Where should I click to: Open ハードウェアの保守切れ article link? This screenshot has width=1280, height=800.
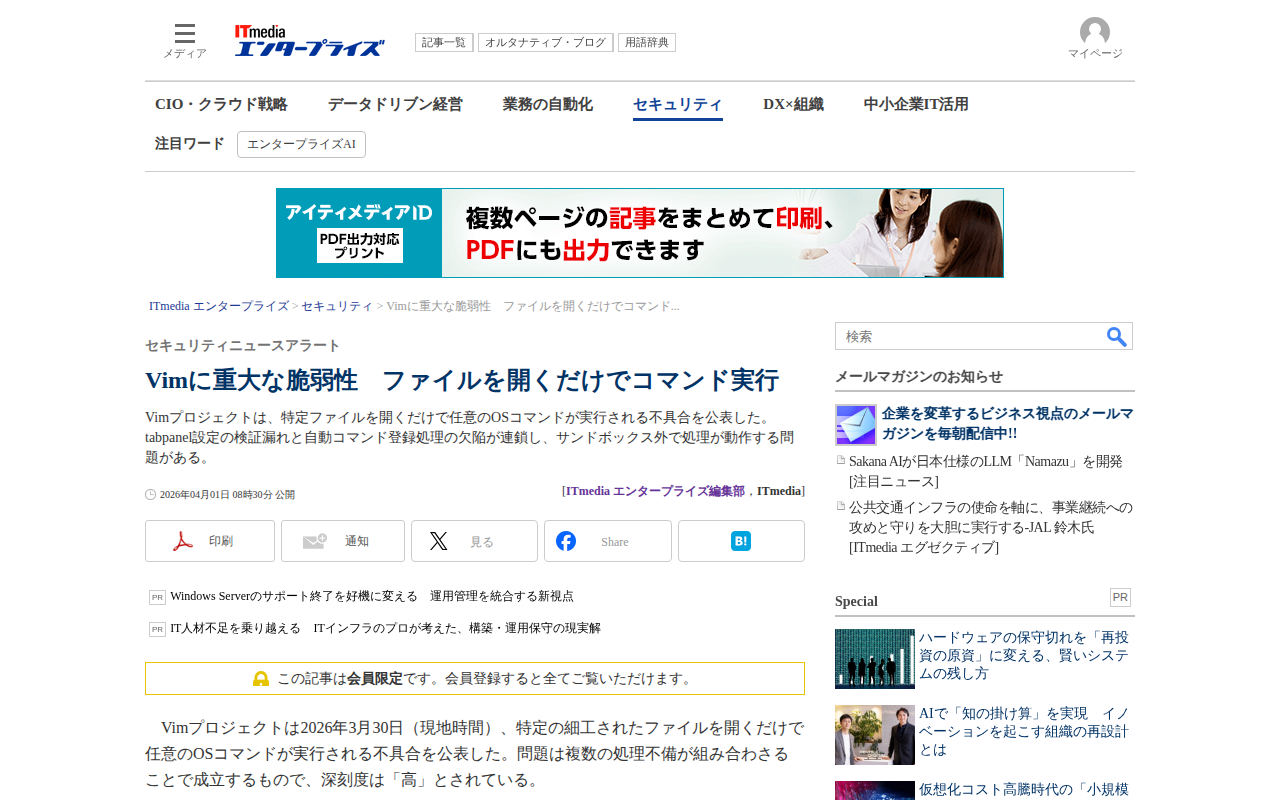coord(1025,655)
